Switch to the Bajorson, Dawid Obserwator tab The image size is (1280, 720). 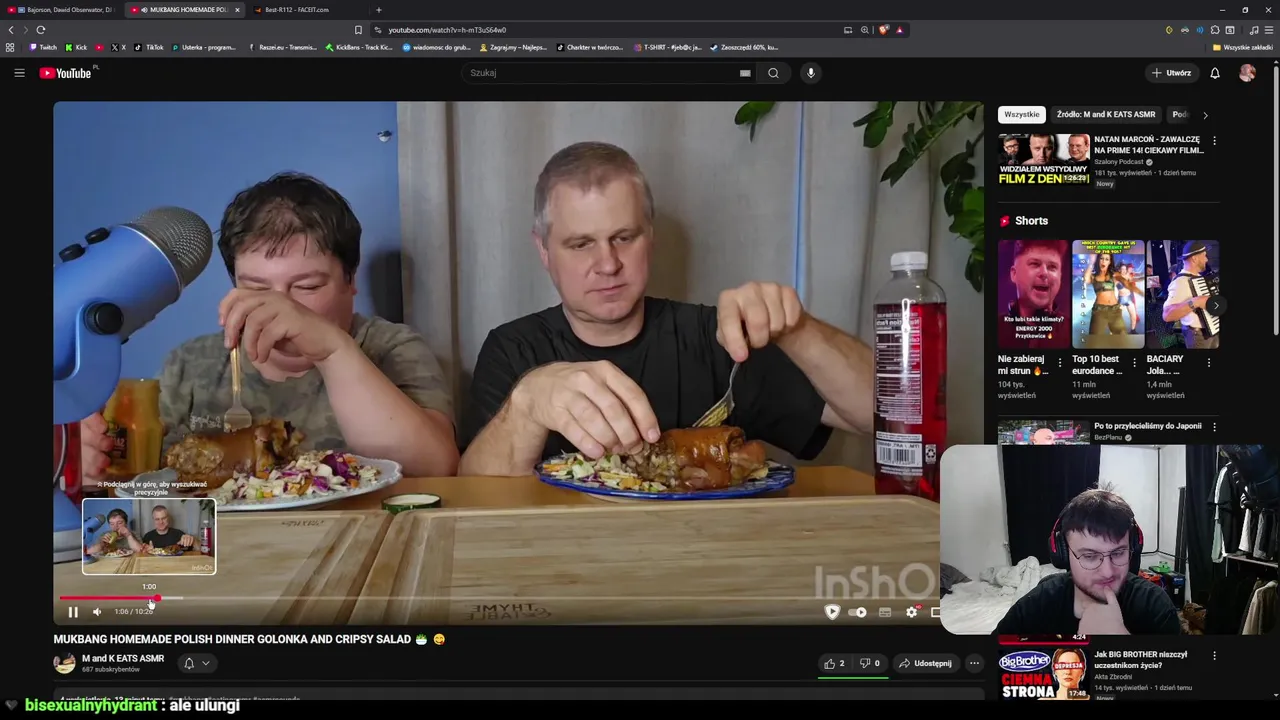point(60,10)
